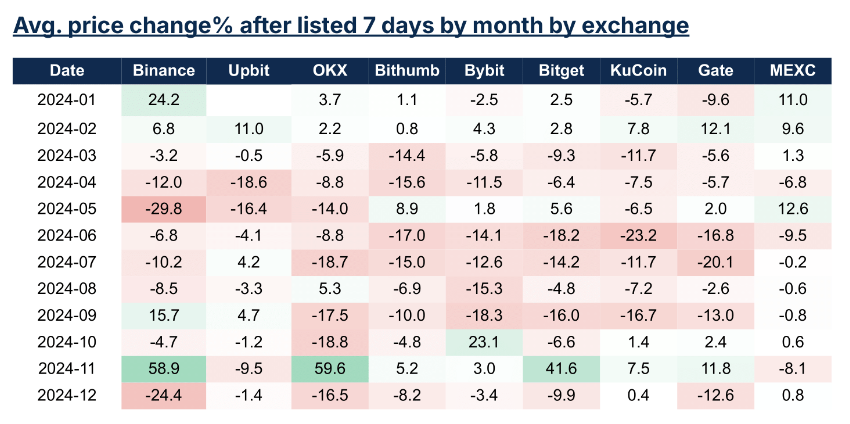Click the Binance column header
The width and height of the screenshot is (850, 424).
(x=162, y=71)
